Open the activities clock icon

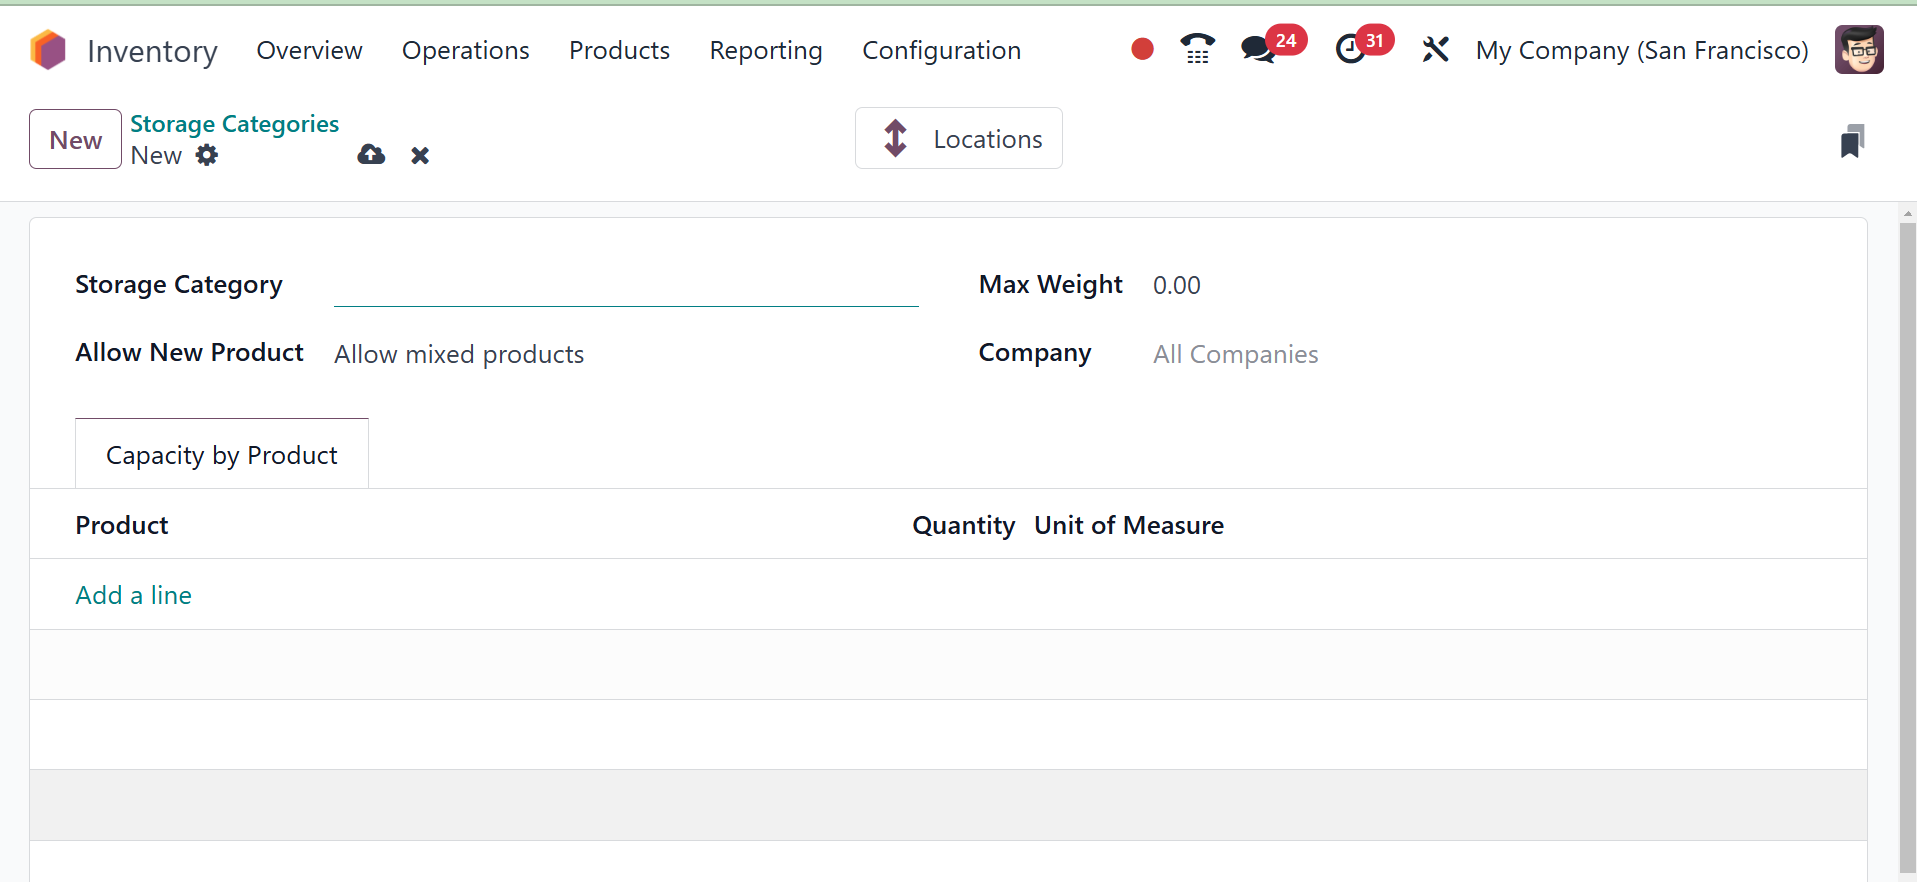(1350, 49)
